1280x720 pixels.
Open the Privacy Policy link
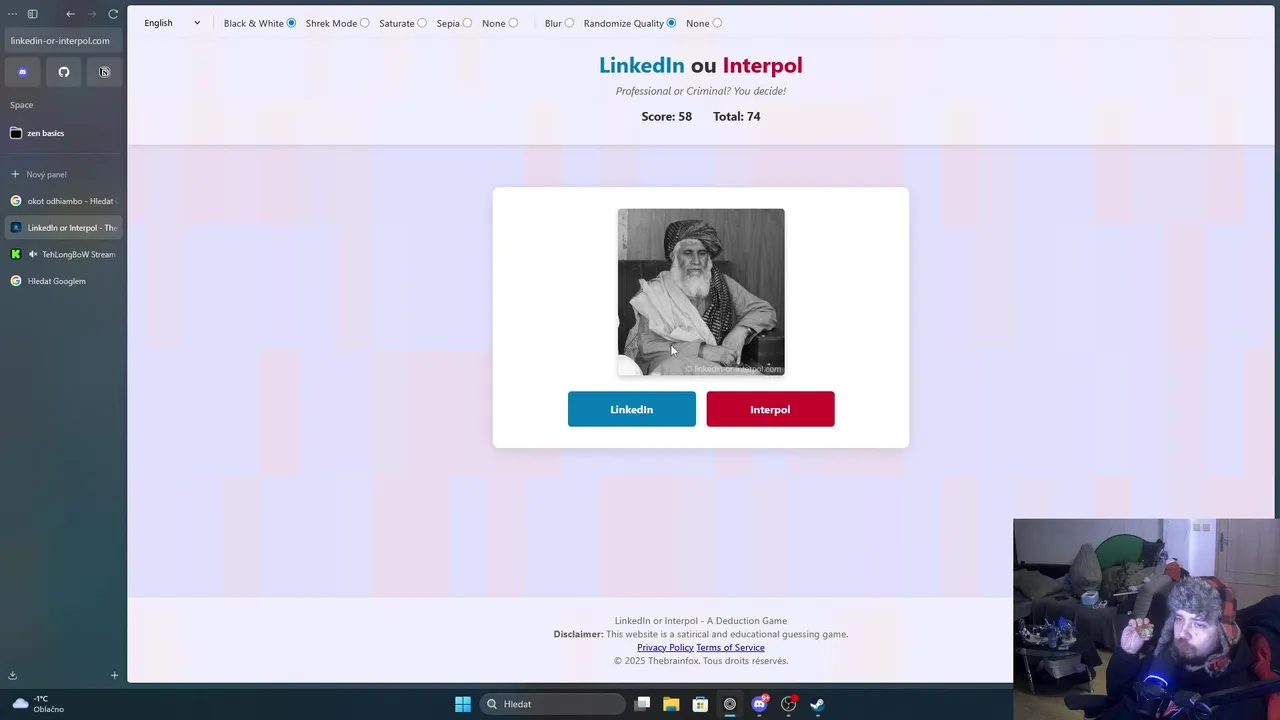665,648
